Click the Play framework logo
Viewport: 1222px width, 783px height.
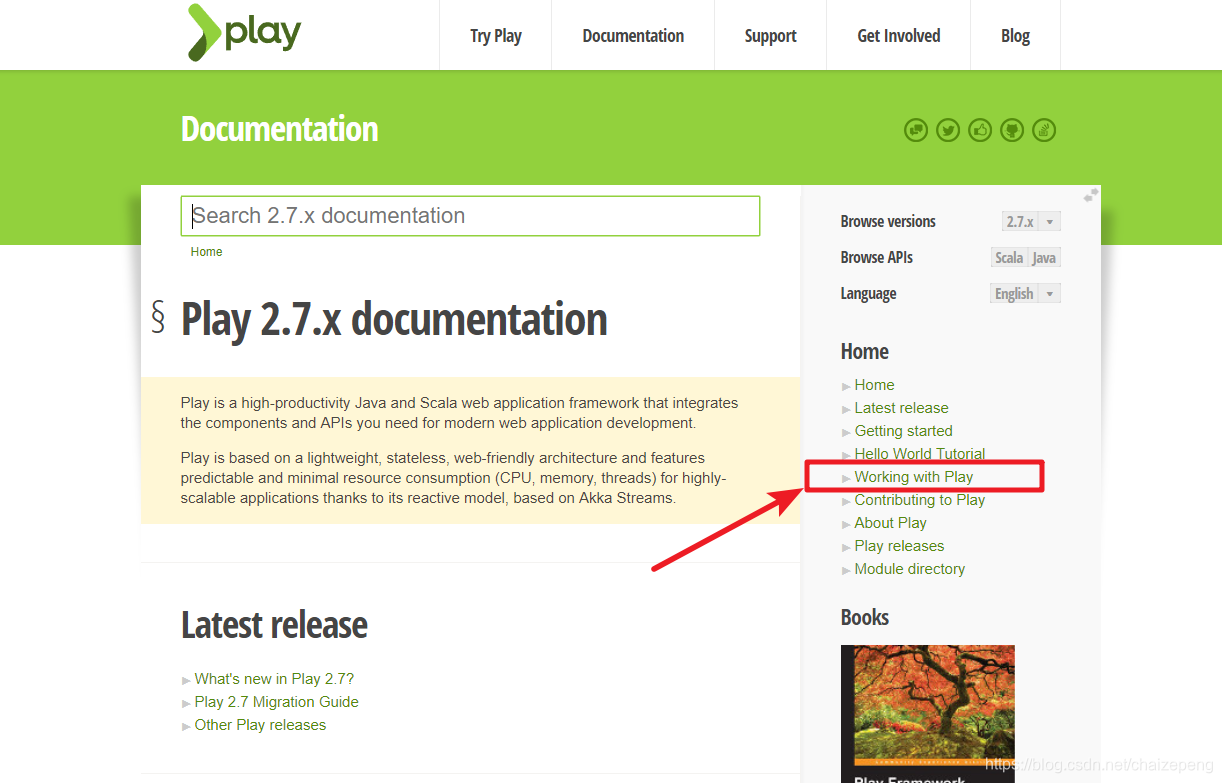pyautogui.click(x=244, y=32)
